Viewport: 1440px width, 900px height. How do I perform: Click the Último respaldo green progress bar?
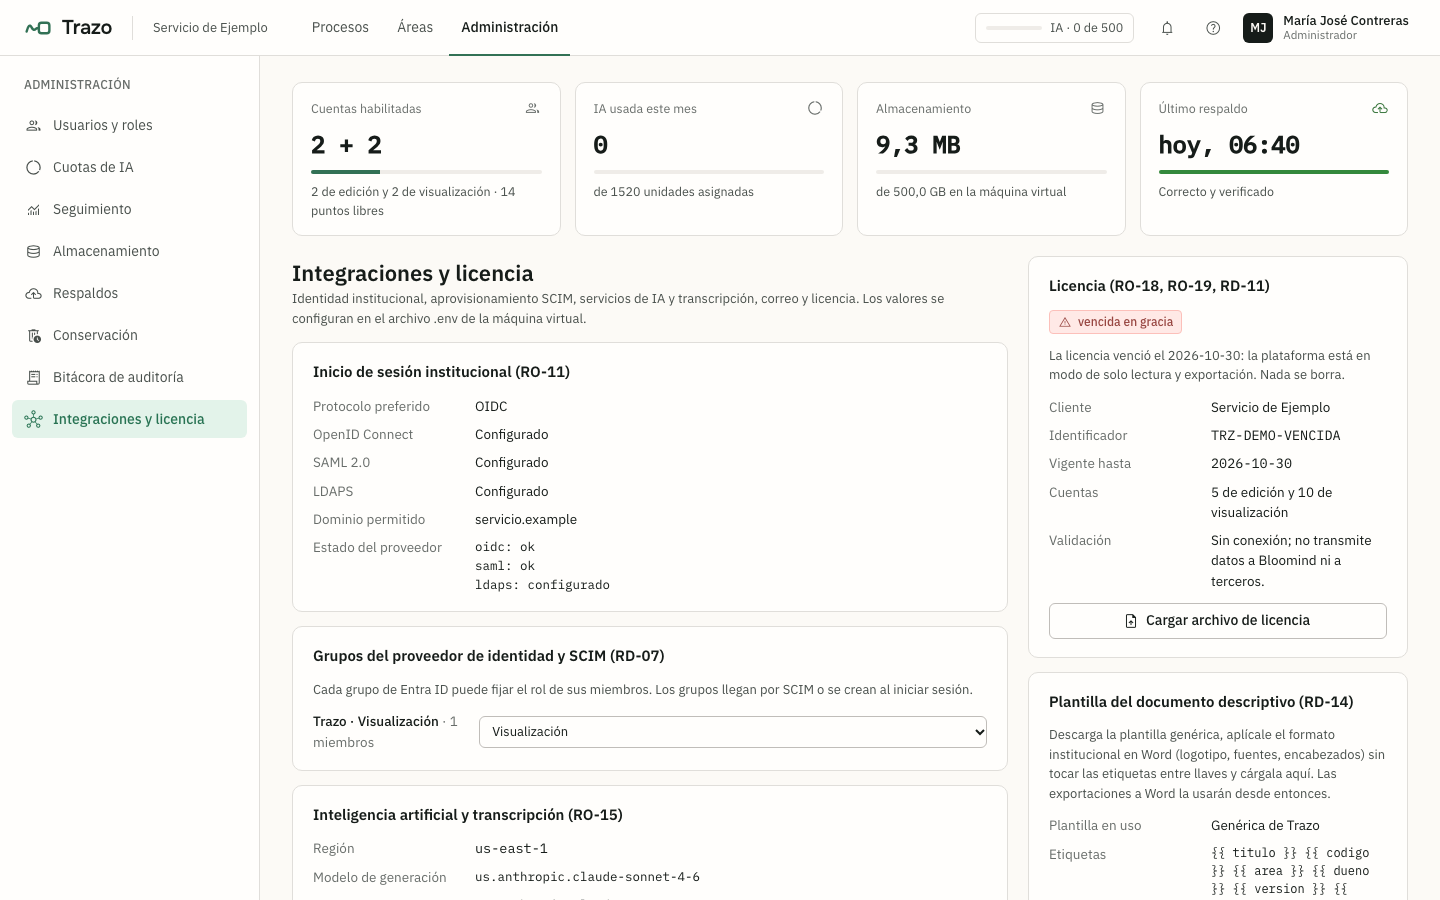(1274, 172)
